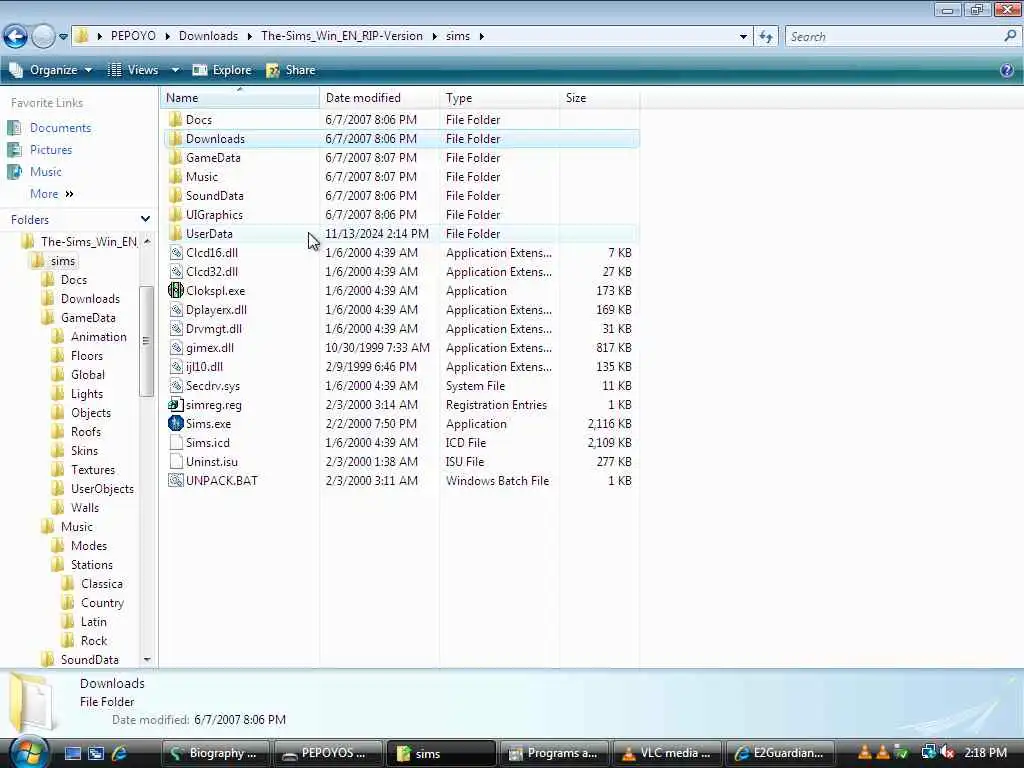Screen dimensions: 1024x768
Task: Click the folder tree scrollbar thumb
Action: point(146,341)
